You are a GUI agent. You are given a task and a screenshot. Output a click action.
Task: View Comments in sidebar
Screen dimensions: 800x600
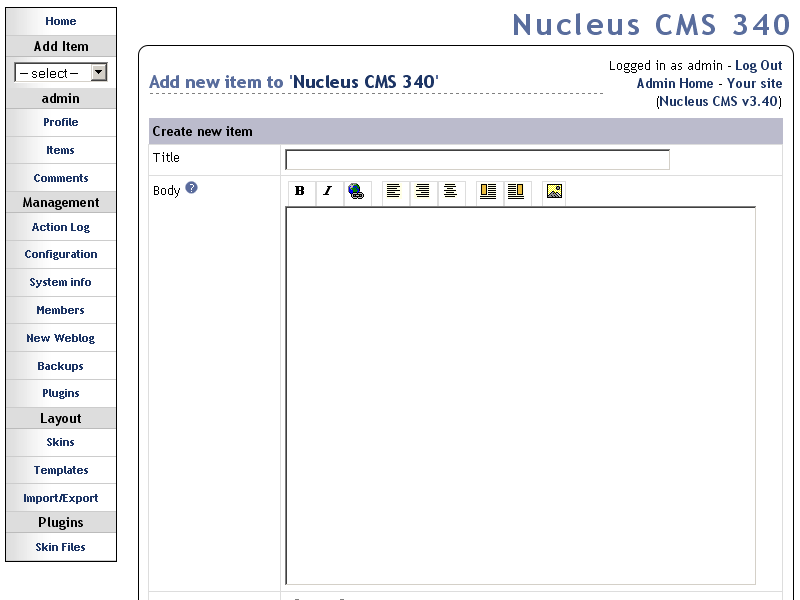click(x=61, y=178)
